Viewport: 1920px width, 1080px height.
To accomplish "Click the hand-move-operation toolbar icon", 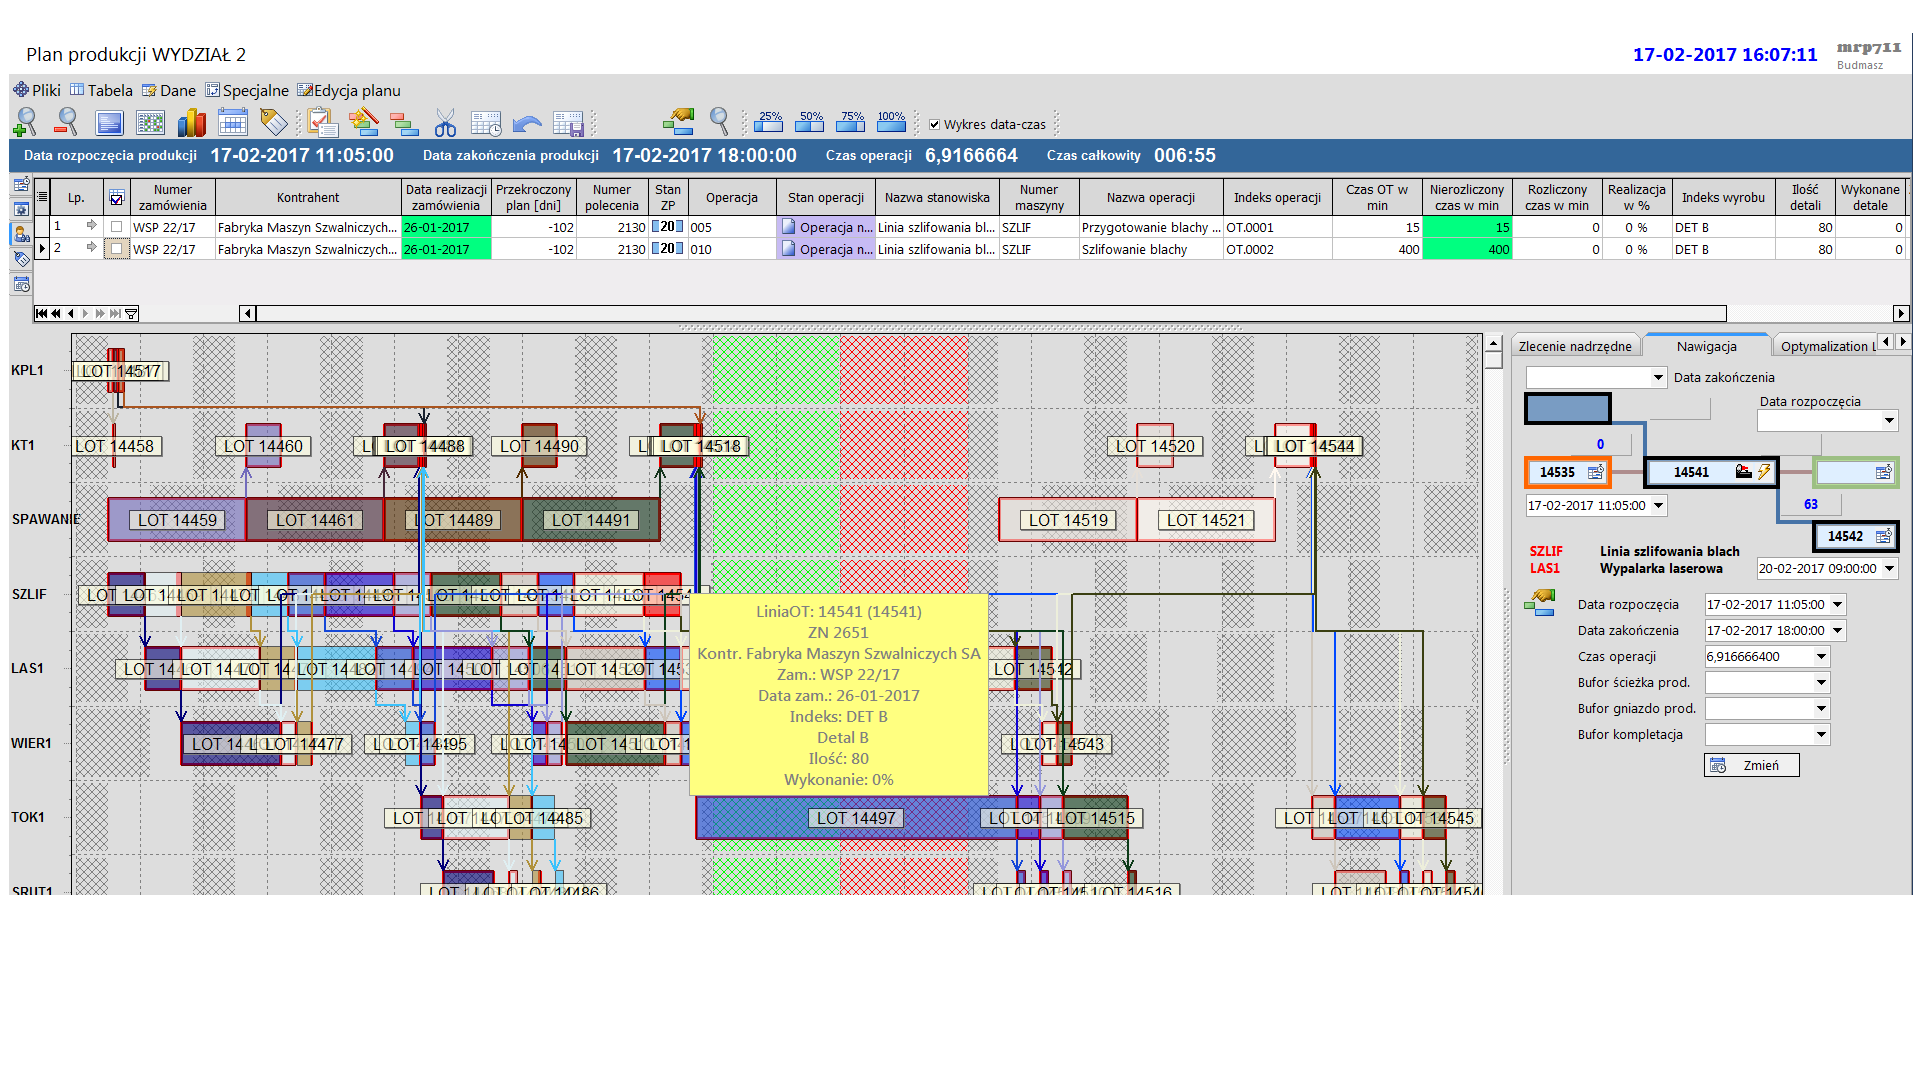I will point(679,122).
